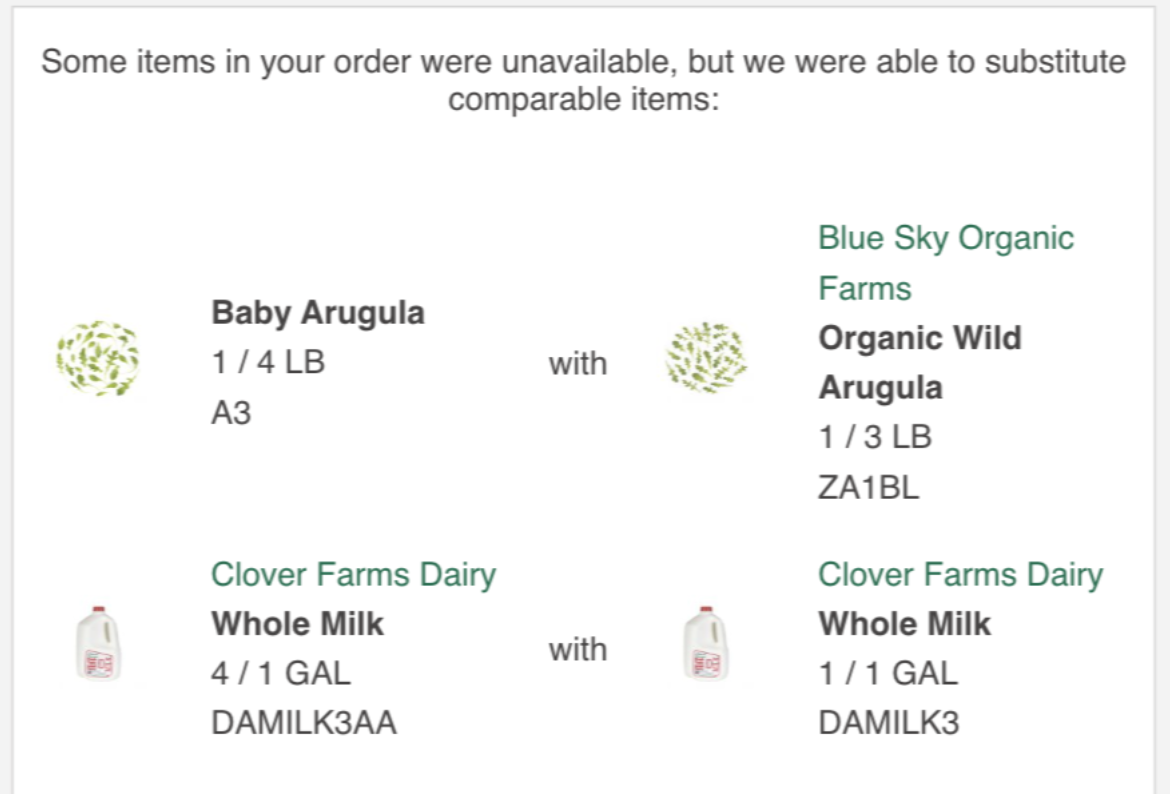Click the original Whole Milk jug image

98,643
